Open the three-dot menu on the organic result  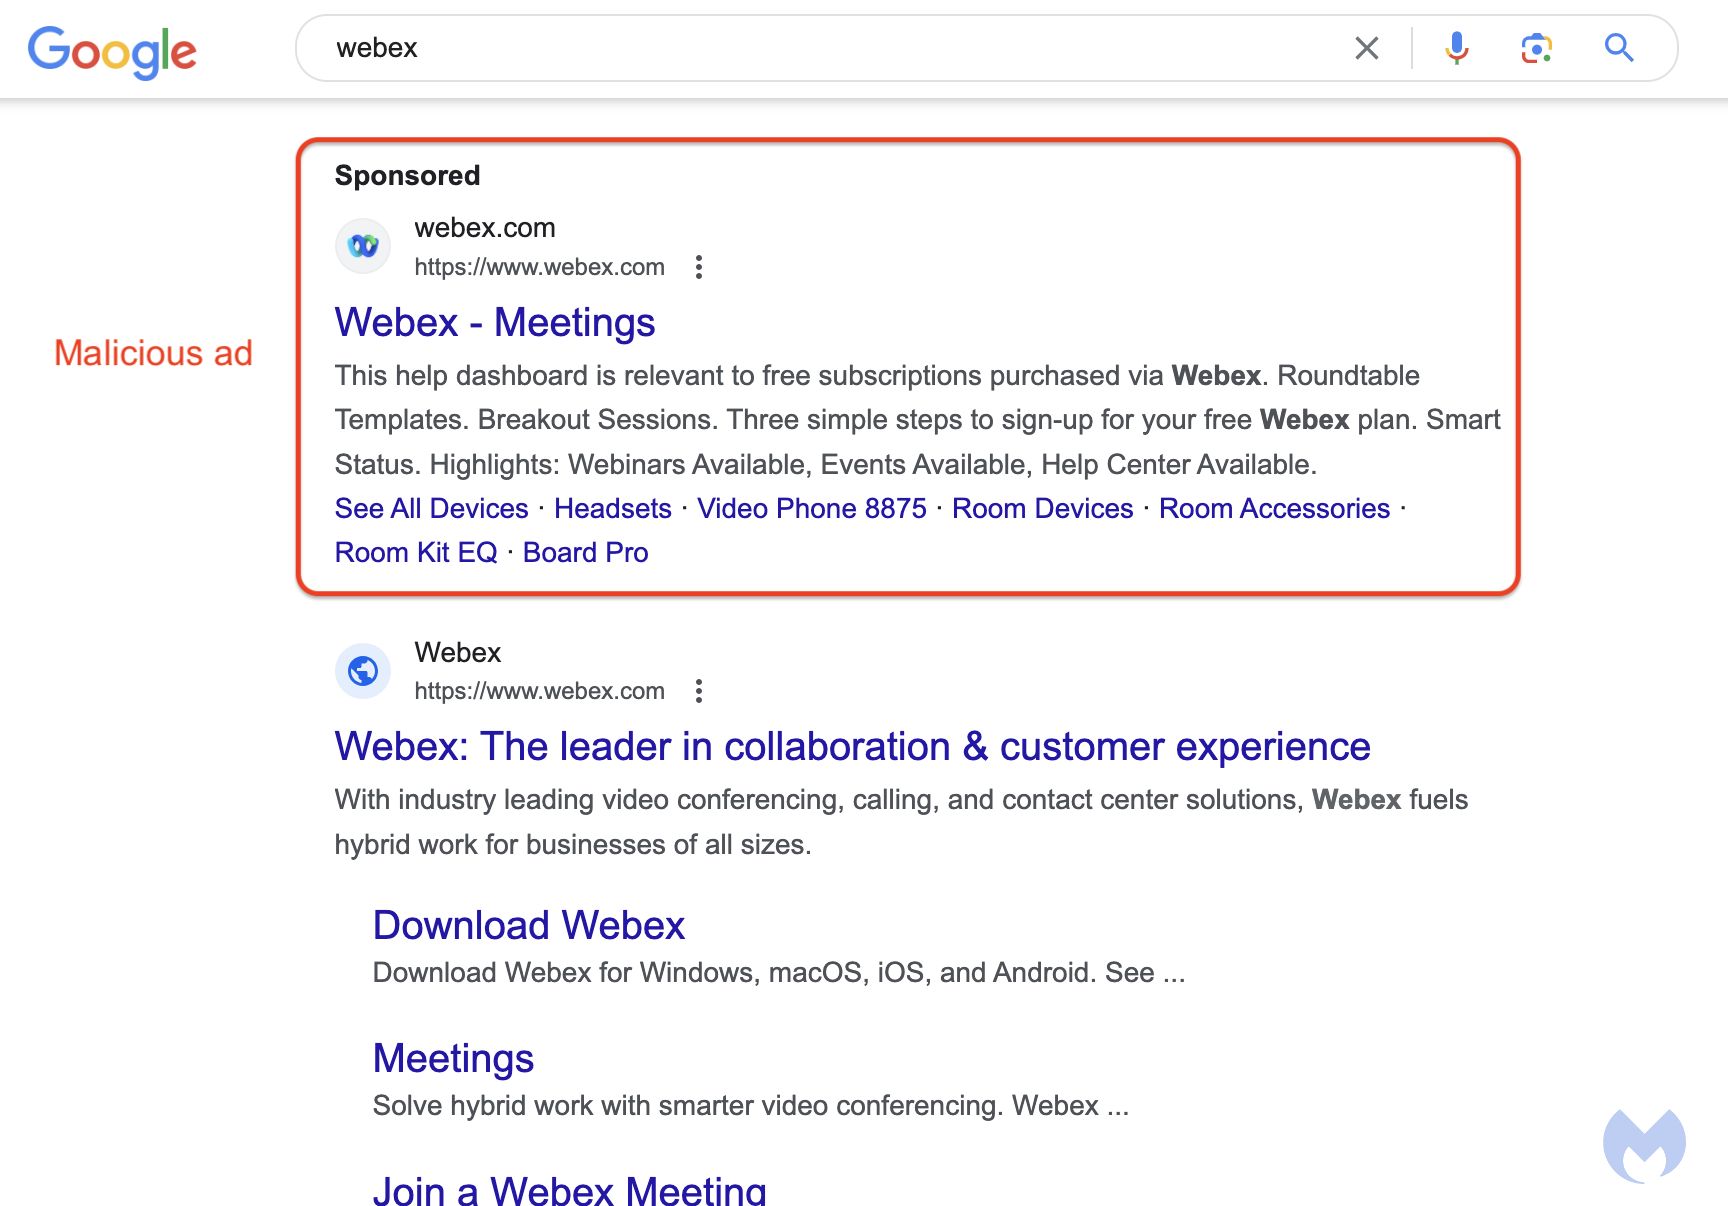(x=699, y=691)
